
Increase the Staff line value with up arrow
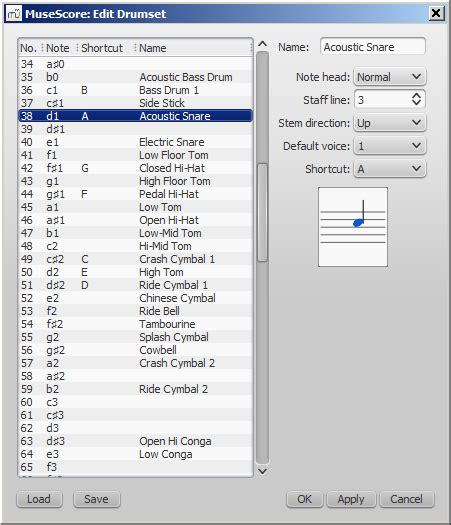click(x=417, y=95)
